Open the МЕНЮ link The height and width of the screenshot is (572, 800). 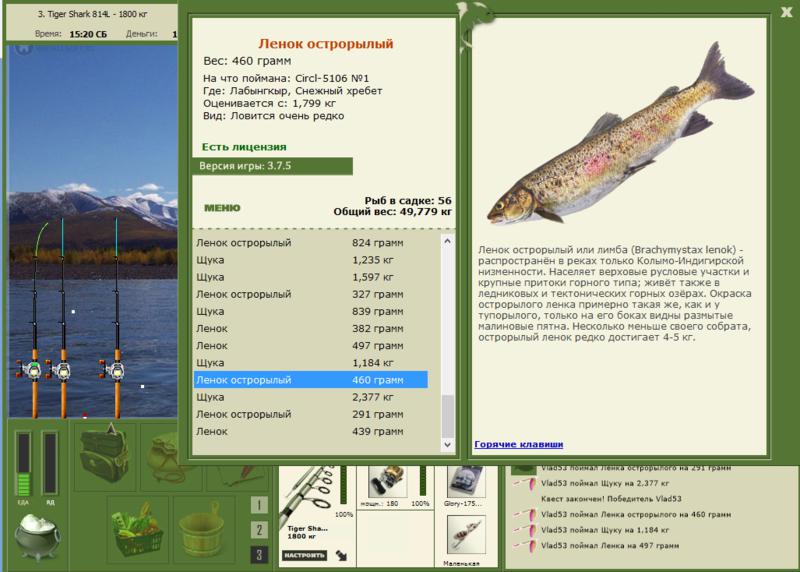point(222,208)
